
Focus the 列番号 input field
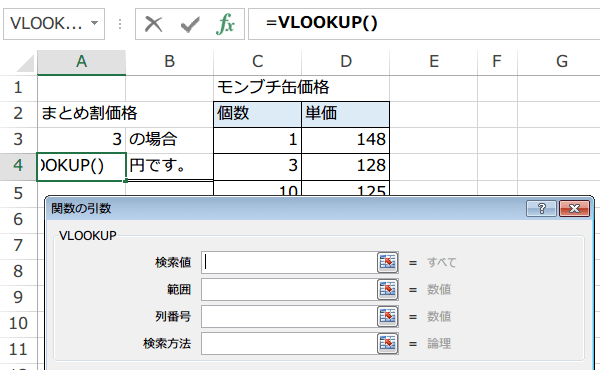tap(289, 317)
